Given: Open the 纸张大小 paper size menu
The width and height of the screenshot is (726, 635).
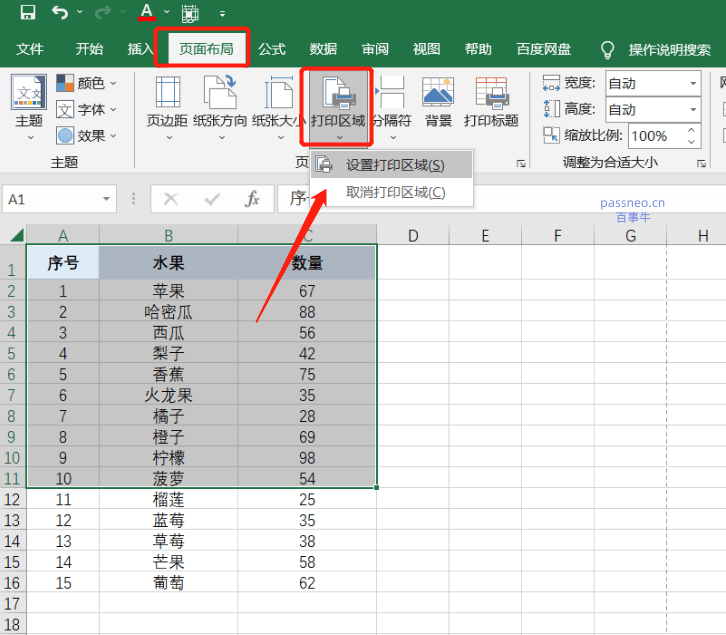Looking at the screenshot, I should [279, 107].
